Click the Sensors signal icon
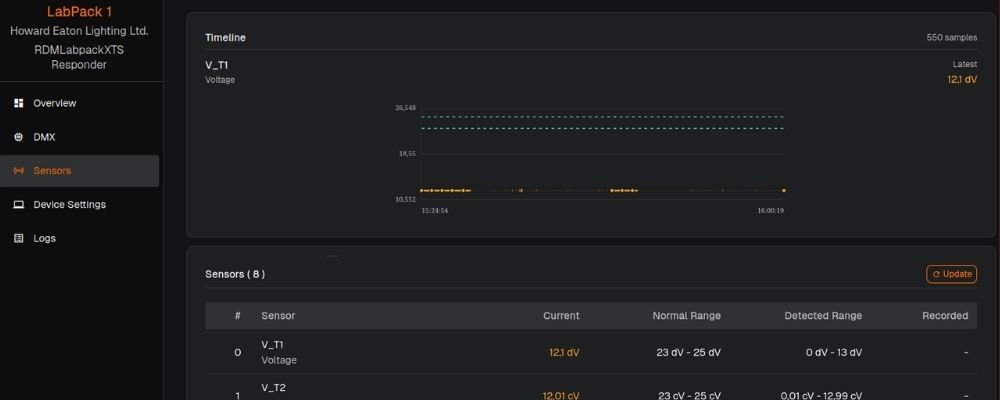 pyautogui.click(x=18, y=171)
